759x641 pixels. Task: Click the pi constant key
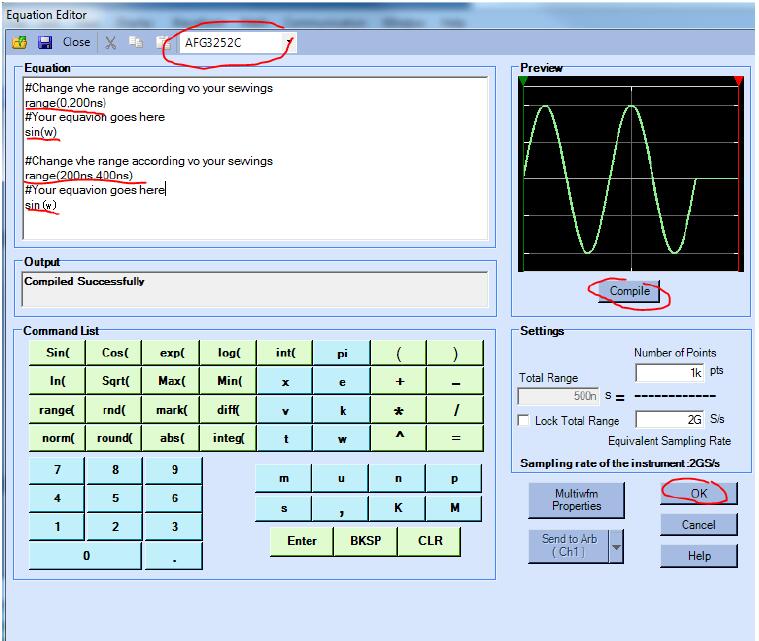(342, 353)
